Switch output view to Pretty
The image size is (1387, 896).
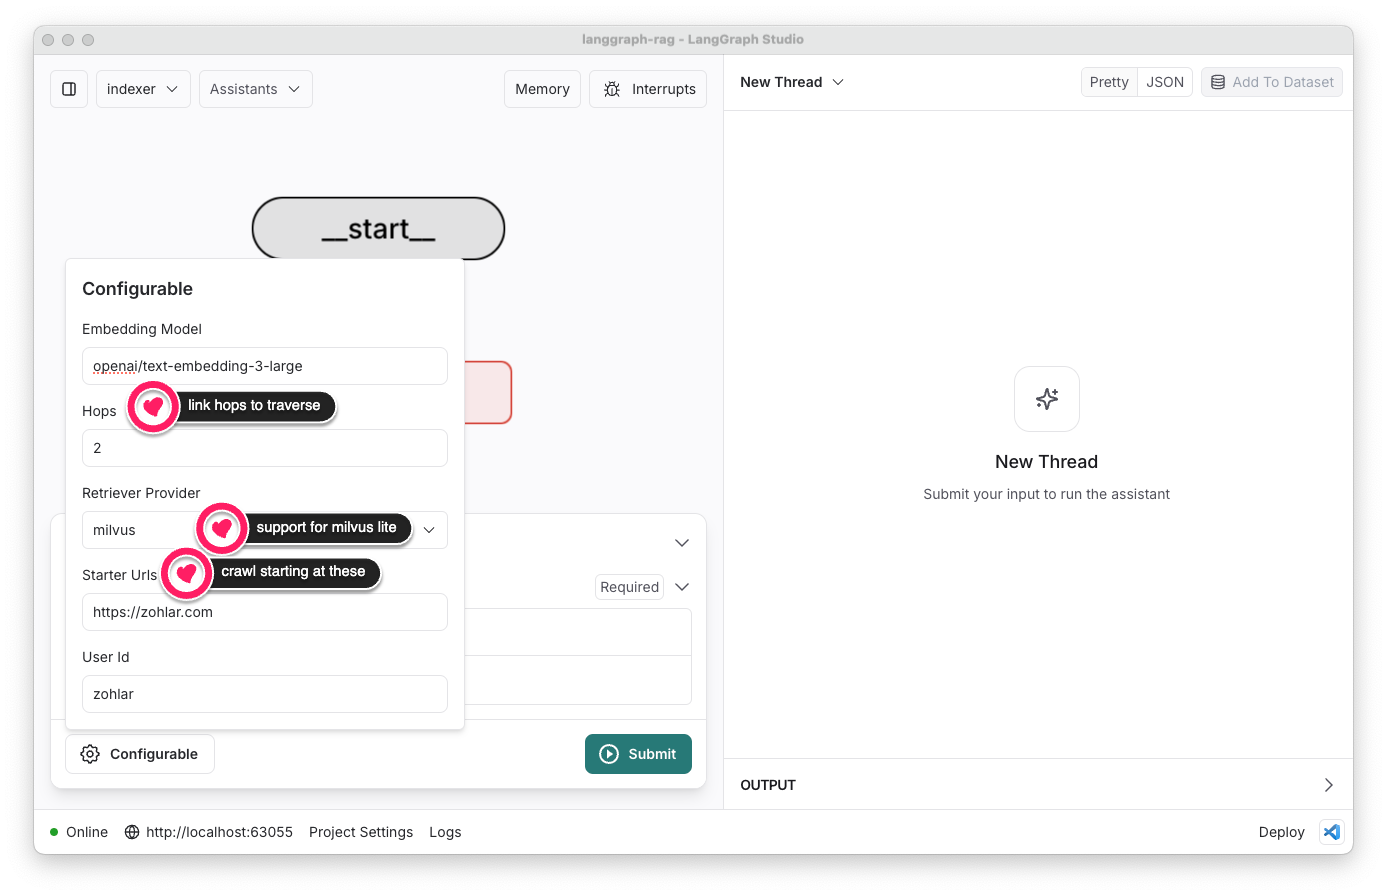coord(1109,82)
